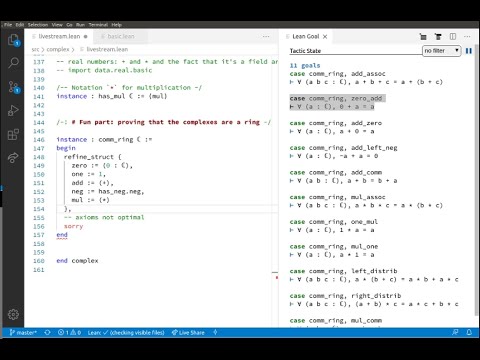The height and width of the screenshot is (360, 480).
Task: Open more actions menu of Lean Goal panel
Action: pyautogui.click(x=467, y=37)
